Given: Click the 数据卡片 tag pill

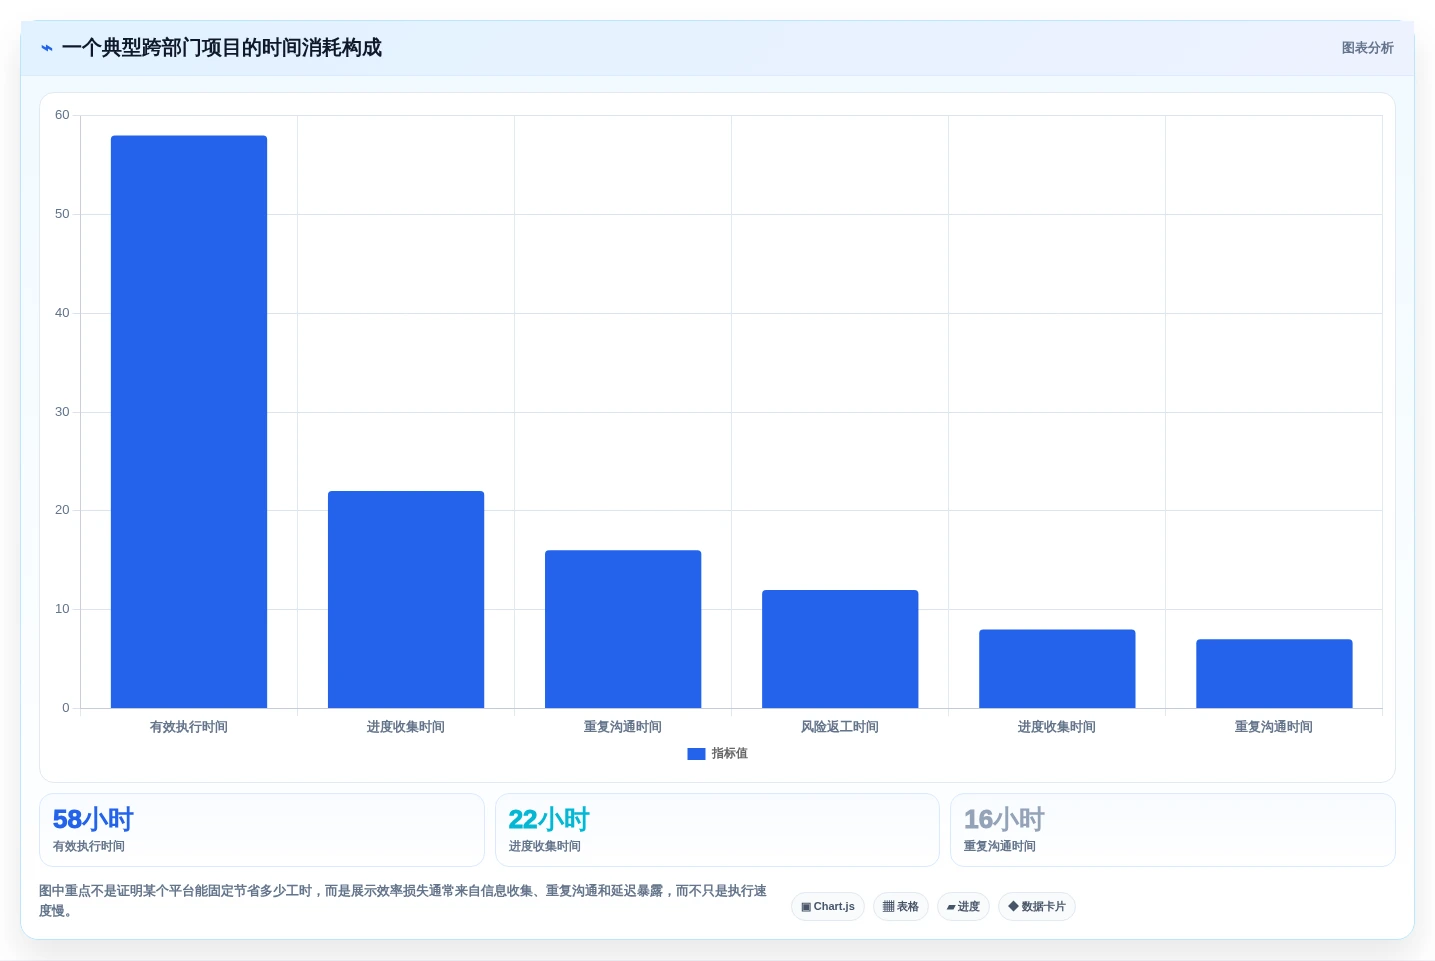Looking at the screenshot, I should point(1037,907).
